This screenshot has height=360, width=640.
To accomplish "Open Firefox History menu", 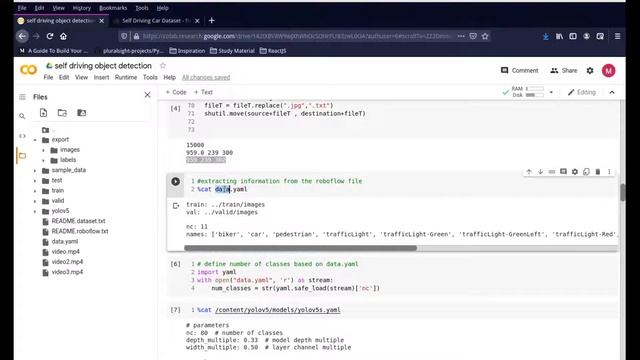I will pos(82,8).
